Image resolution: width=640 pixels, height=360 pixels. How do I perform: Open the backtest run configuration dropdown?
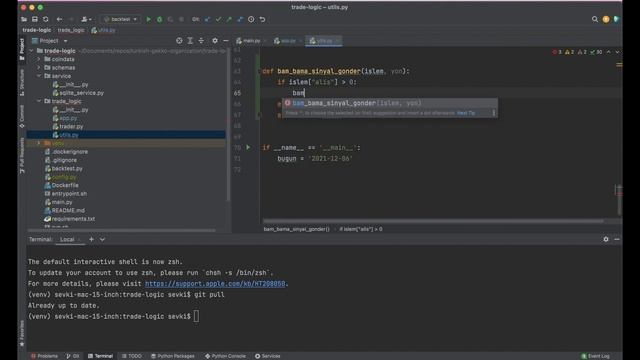click(x=120, y=19)
